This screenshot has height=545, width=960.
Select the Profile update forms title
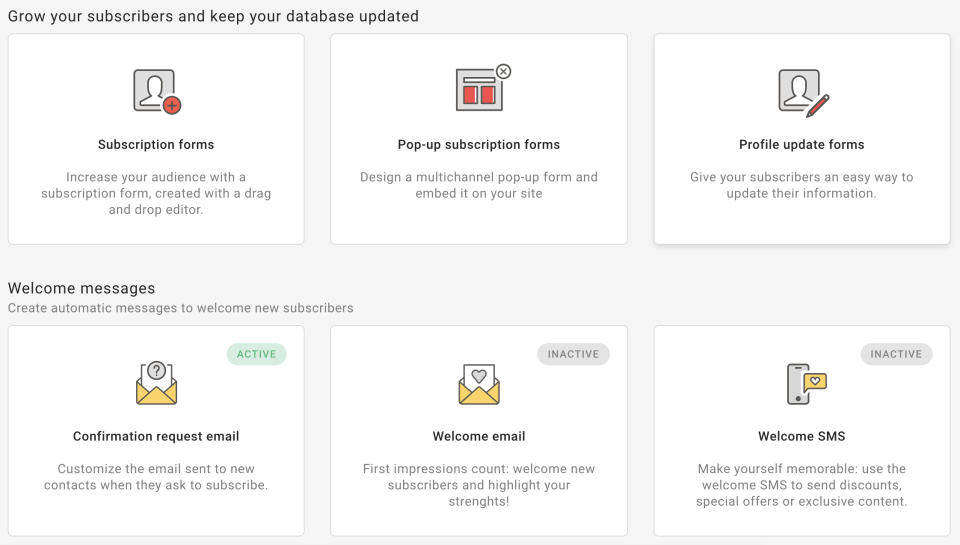[x=802, y=145]
